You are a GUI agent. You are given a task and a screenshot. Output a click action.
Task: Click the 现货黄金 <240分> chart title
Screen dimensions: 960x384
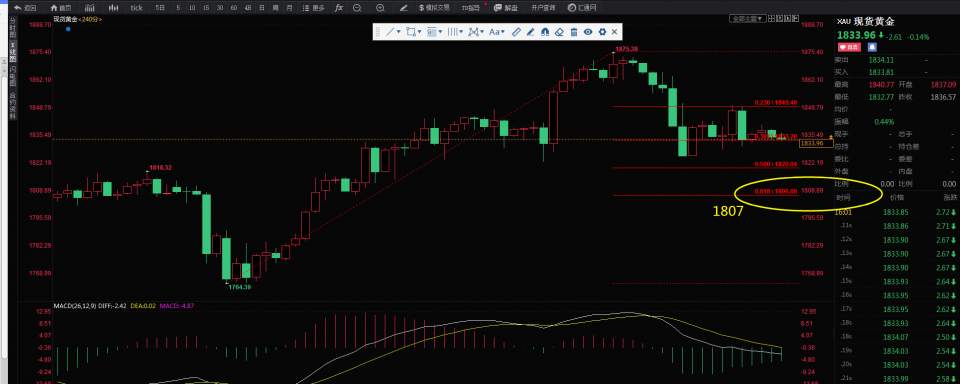pyautogui.click(x=78, y=20)
